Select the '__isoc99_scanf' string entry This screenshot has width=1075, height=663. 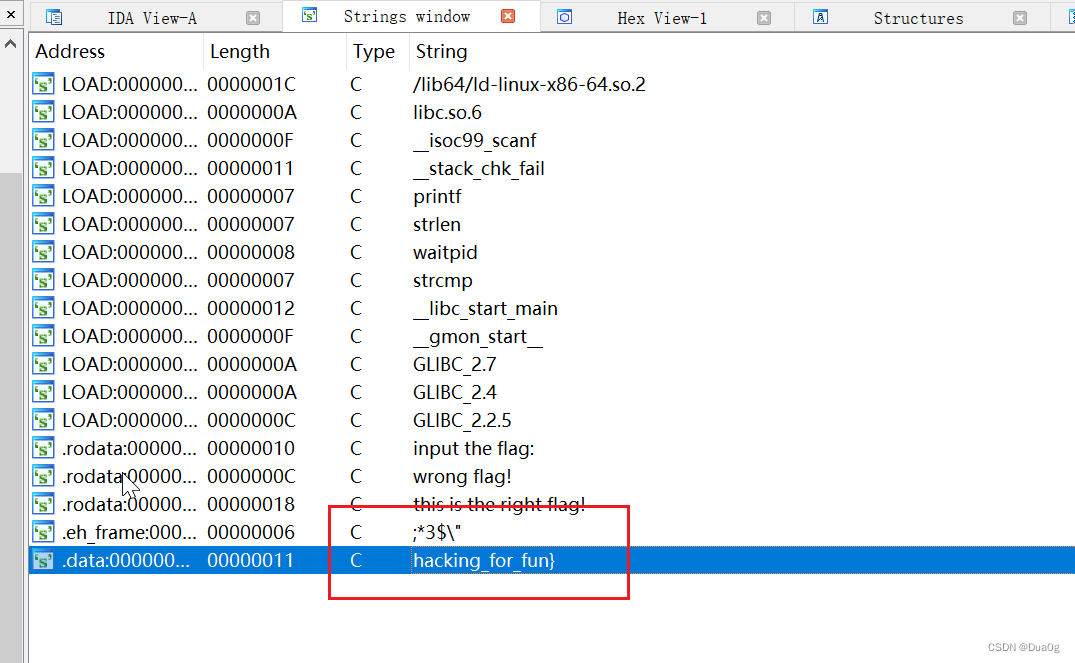(475, 140)
